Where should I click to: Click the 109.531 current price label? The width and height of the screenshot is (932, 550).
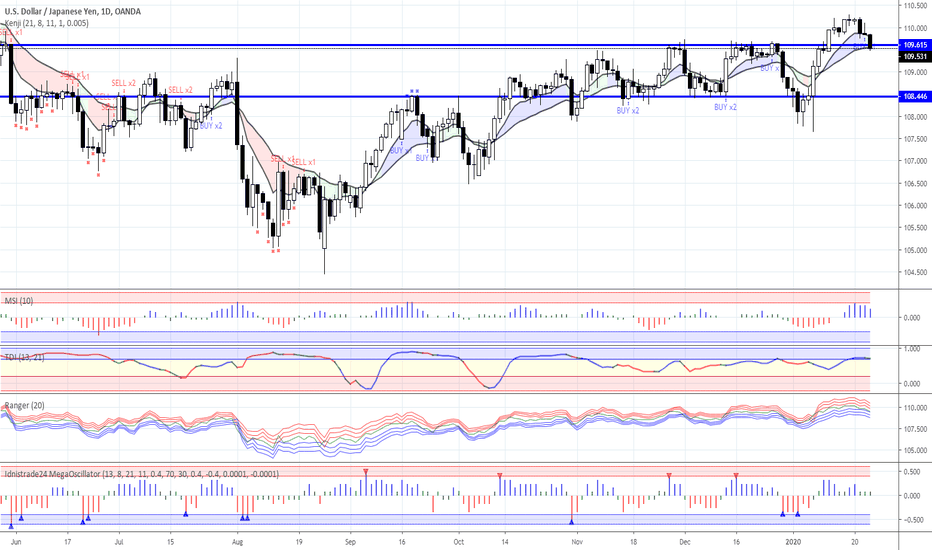coord(913,57)
